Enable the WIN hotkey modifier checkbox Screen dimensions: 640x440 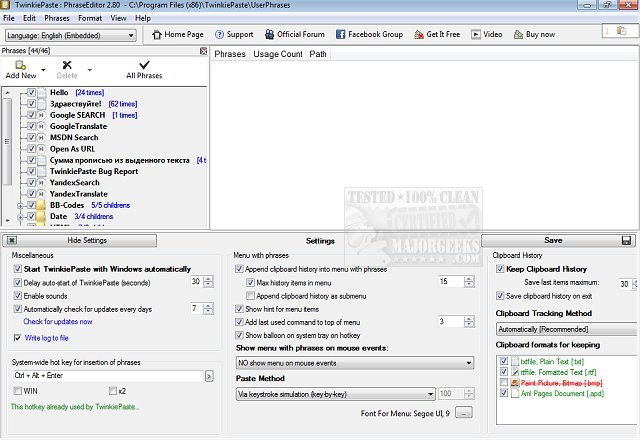click(18, 391)
